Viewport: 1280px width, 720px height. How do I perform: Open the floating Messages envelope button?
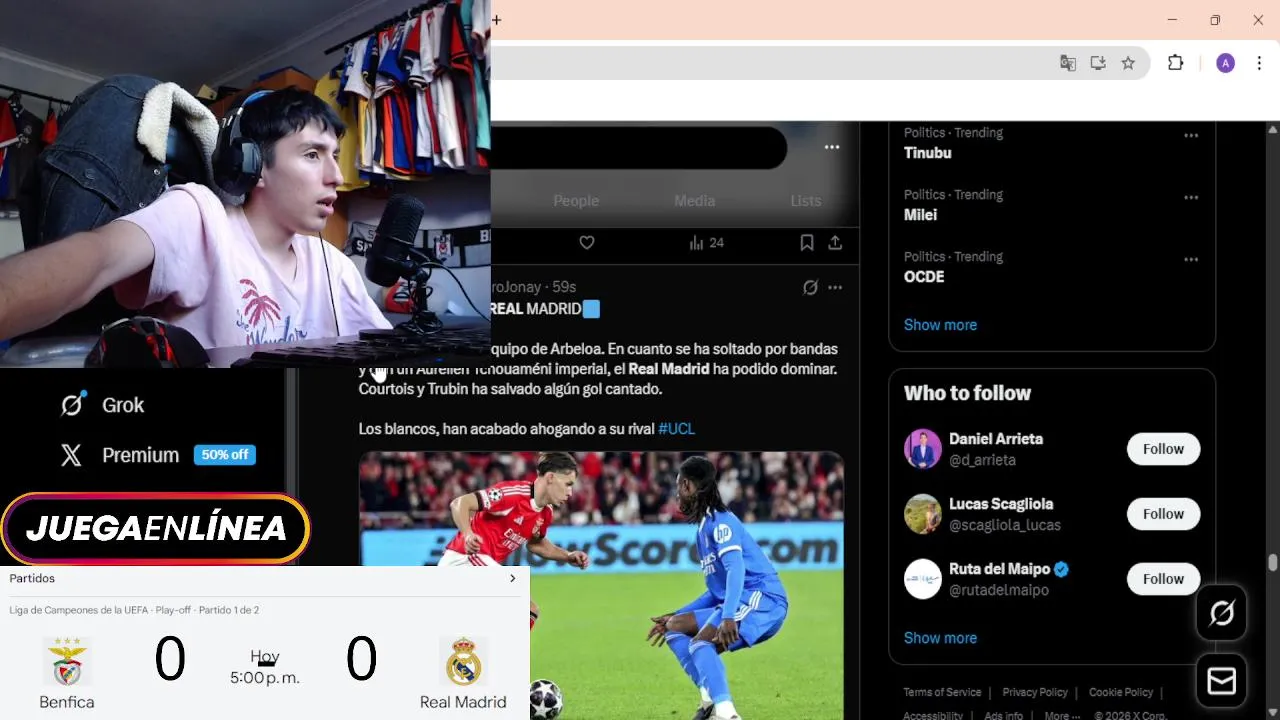click(x=1222, y=681)
